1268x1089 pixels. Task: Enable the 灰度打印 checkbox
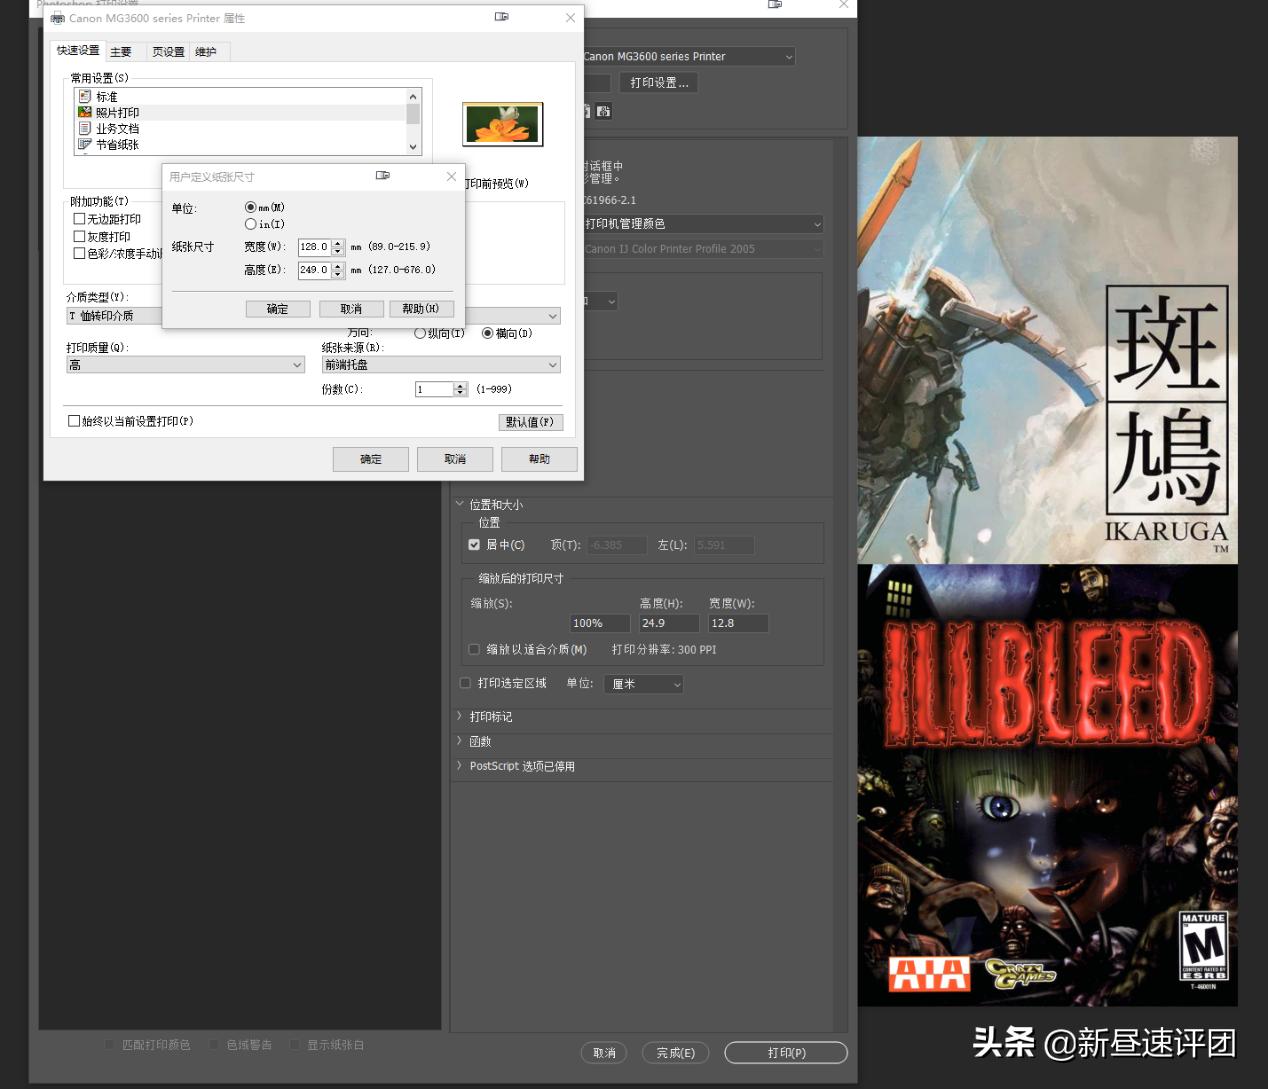(x=79, y=236)
